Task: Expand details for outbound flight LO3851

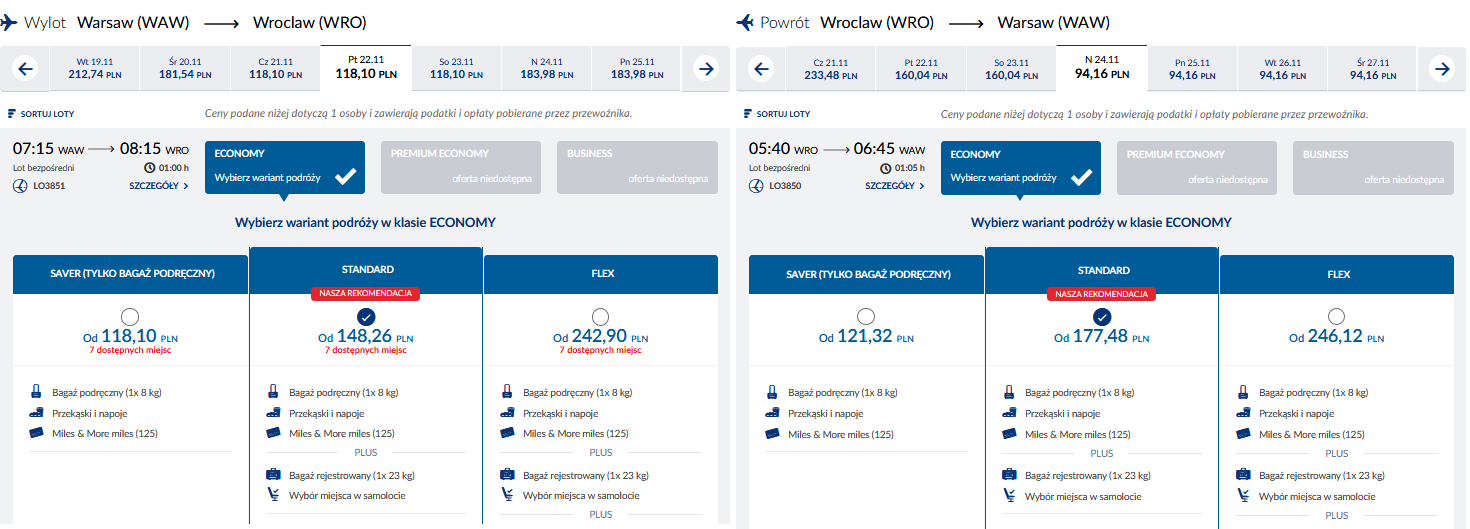Action: pyautogui.click(x=159, y=186)
